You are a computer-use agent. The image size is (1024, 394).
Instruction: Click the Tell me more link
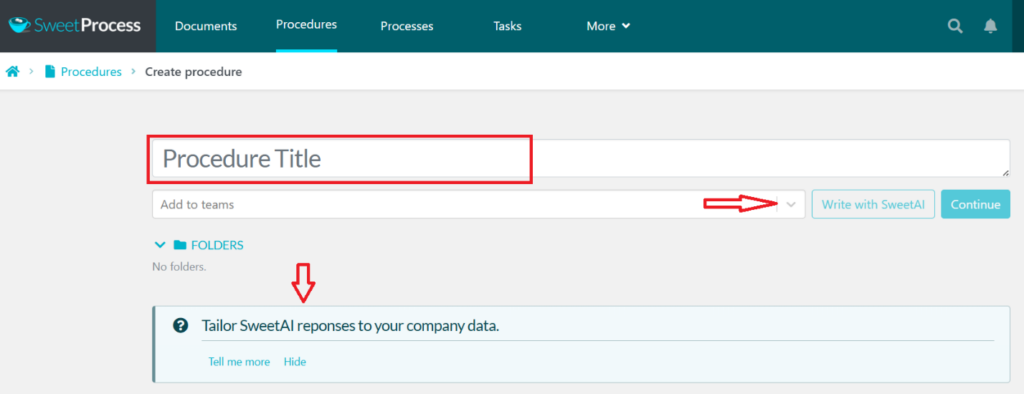(x=239, y=361)
